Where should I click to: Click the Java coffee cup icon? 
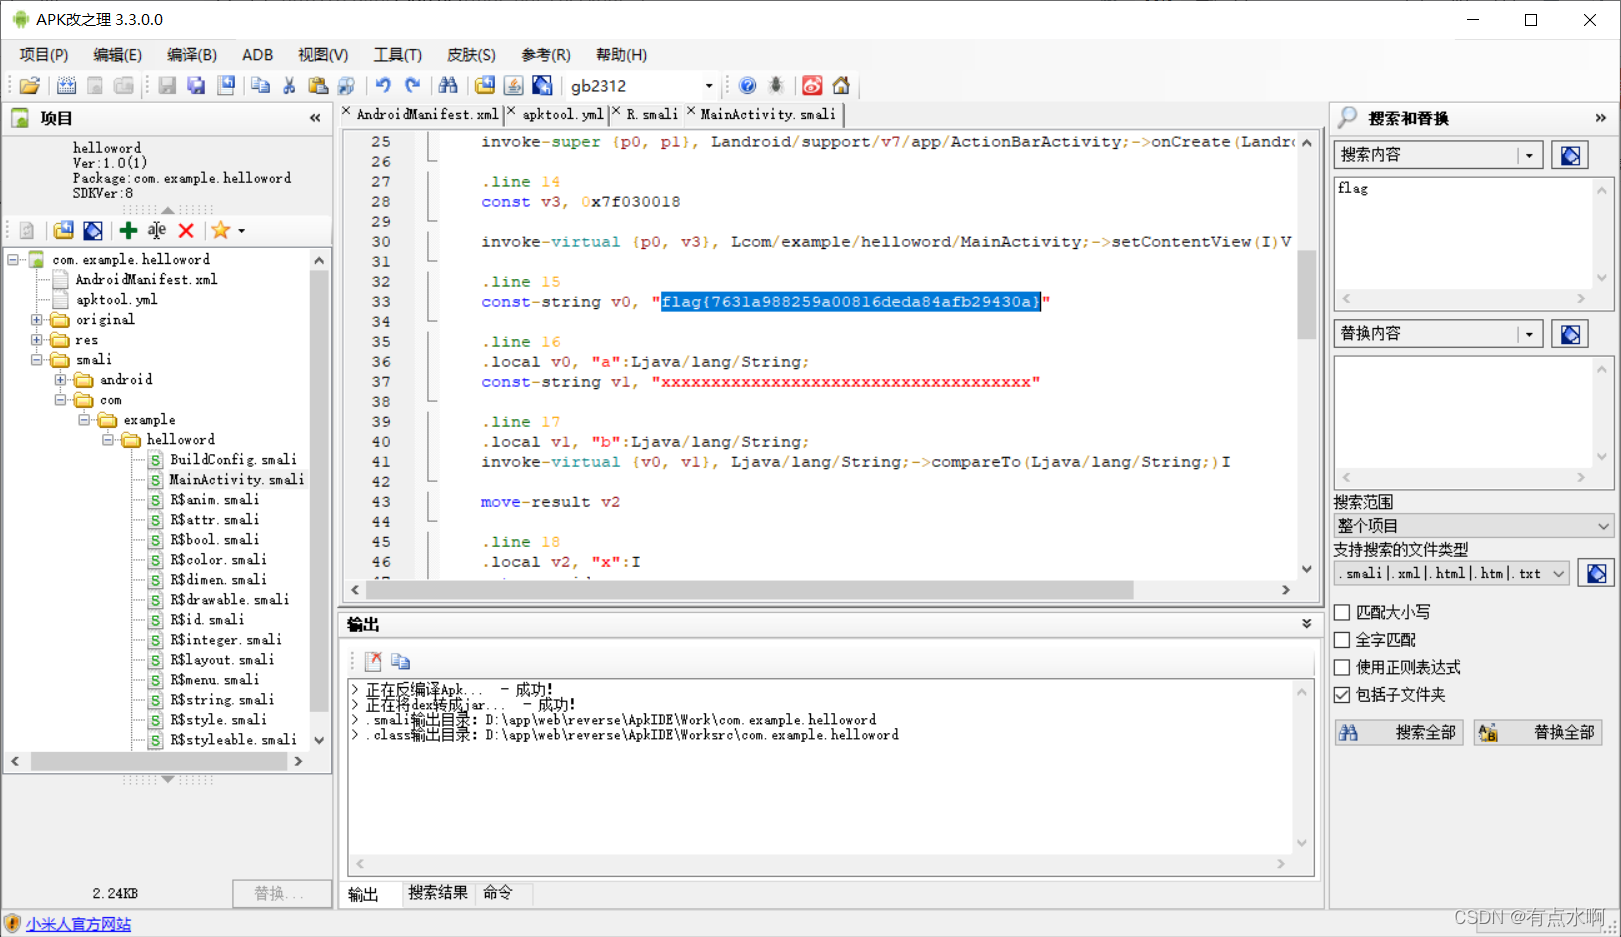tap(513, 86)
